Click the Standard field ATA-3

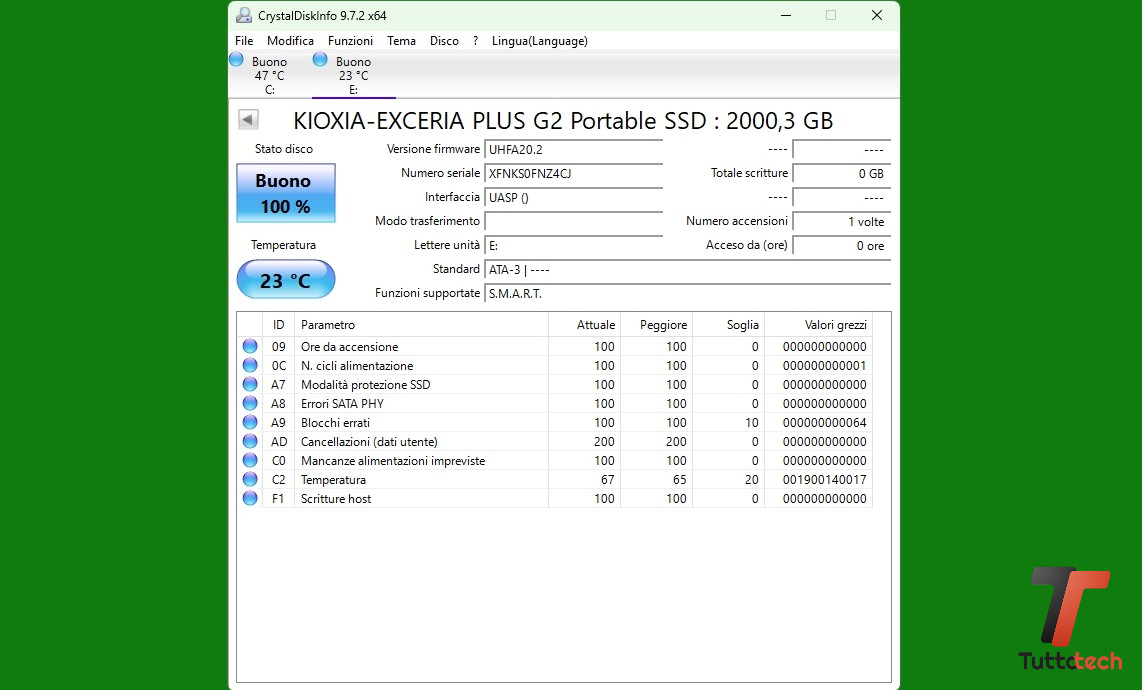pyautogui.click(x=687, y=270)
